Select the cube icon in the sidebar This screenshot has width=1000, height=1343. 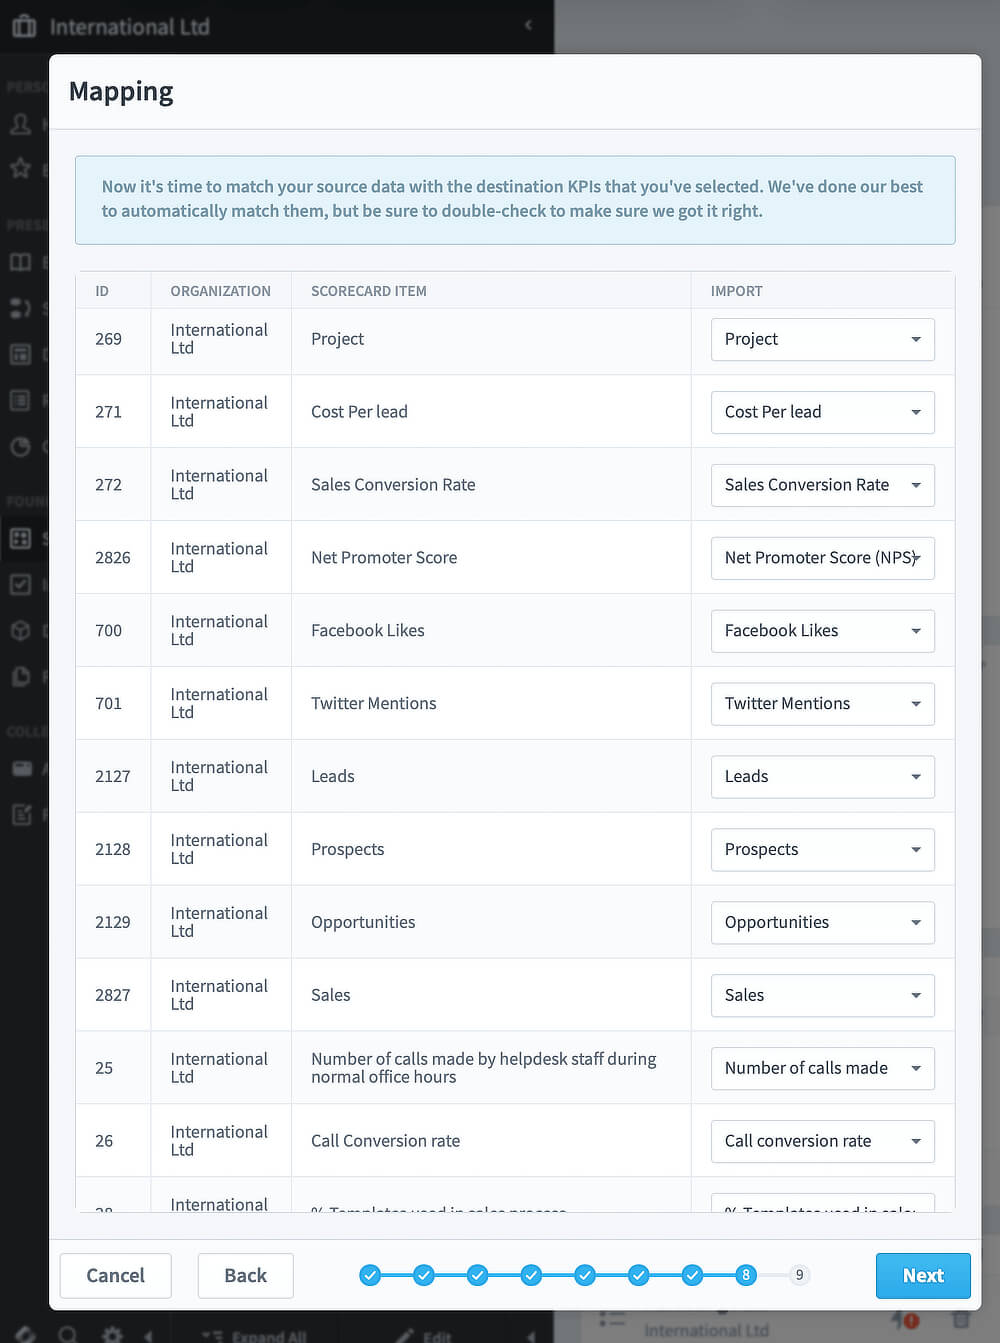23,629
